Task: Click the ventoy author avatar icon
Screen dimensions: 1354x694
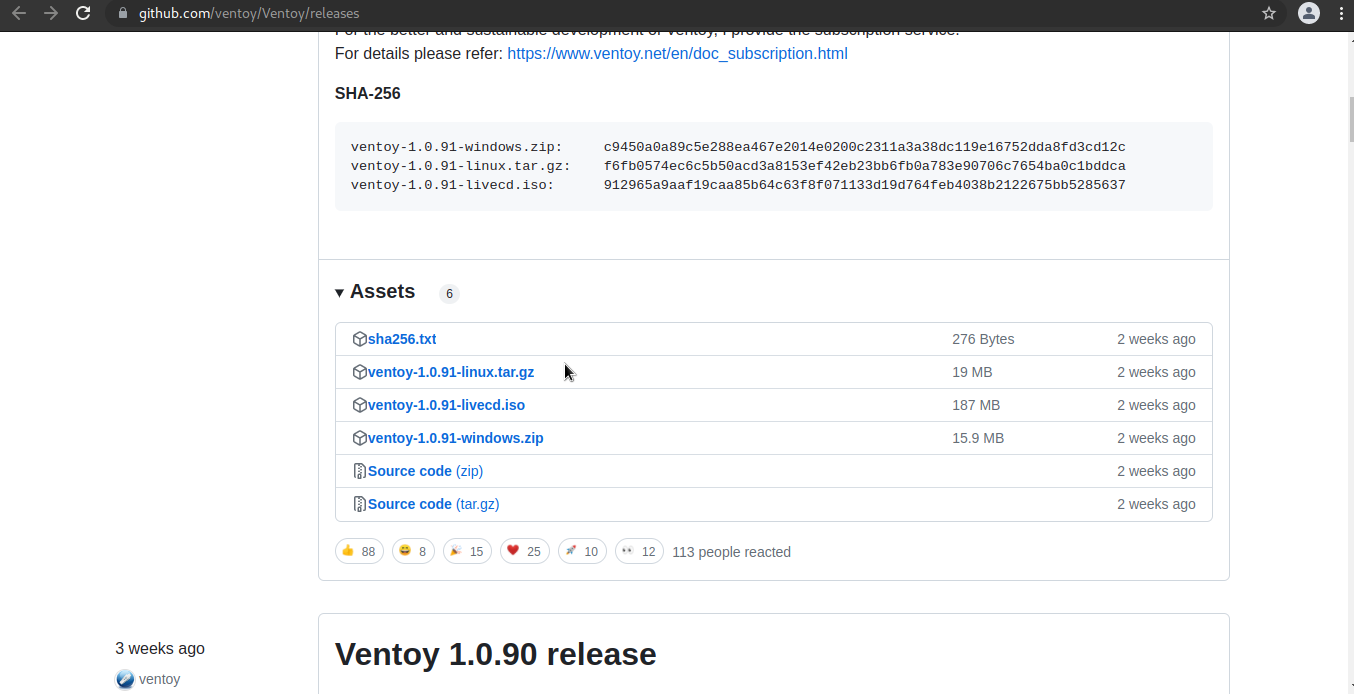Action: tap(125, 679)
